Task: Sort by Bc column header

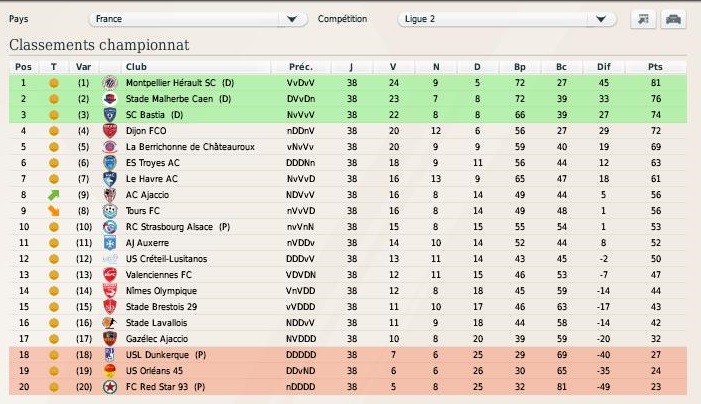Action: (562, 67)
